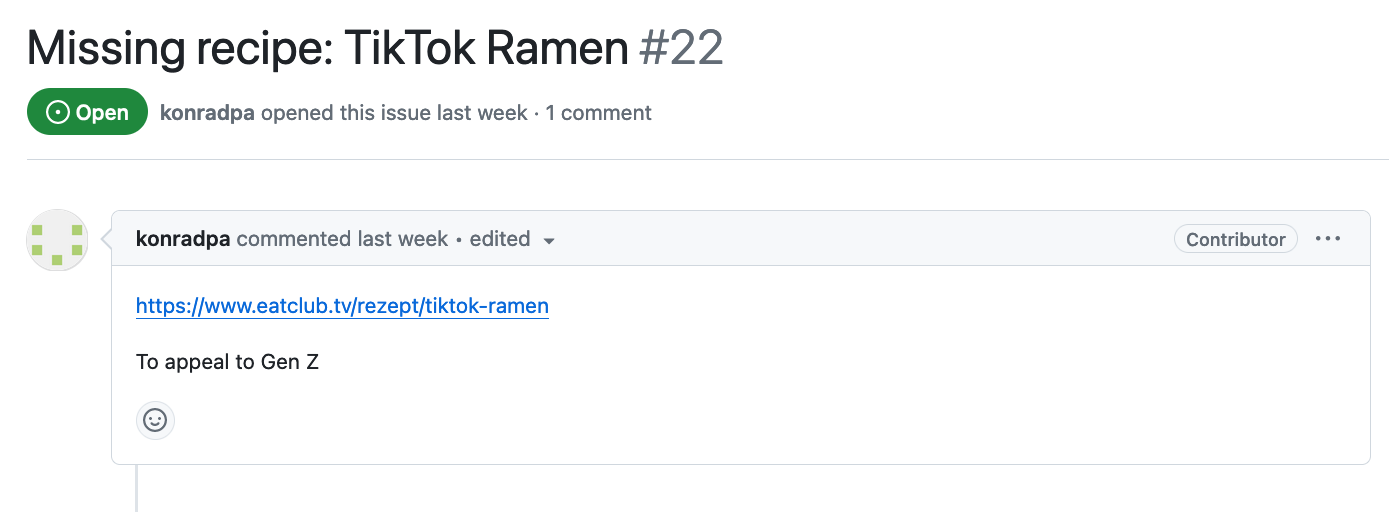Image resolution: width=1389 pixels, height=512 pixels.
Task: Click the issue title 'Missing recipe: TikTok Ramen'
Action: tap(328, 48)
